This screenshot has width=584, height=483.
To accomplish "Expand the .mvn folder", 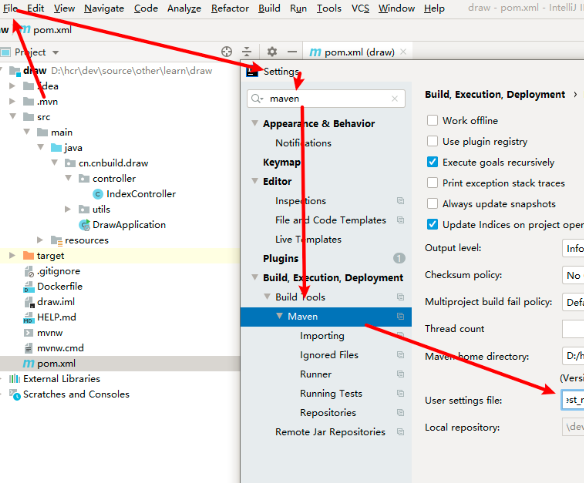I will (x=12, y=101).
